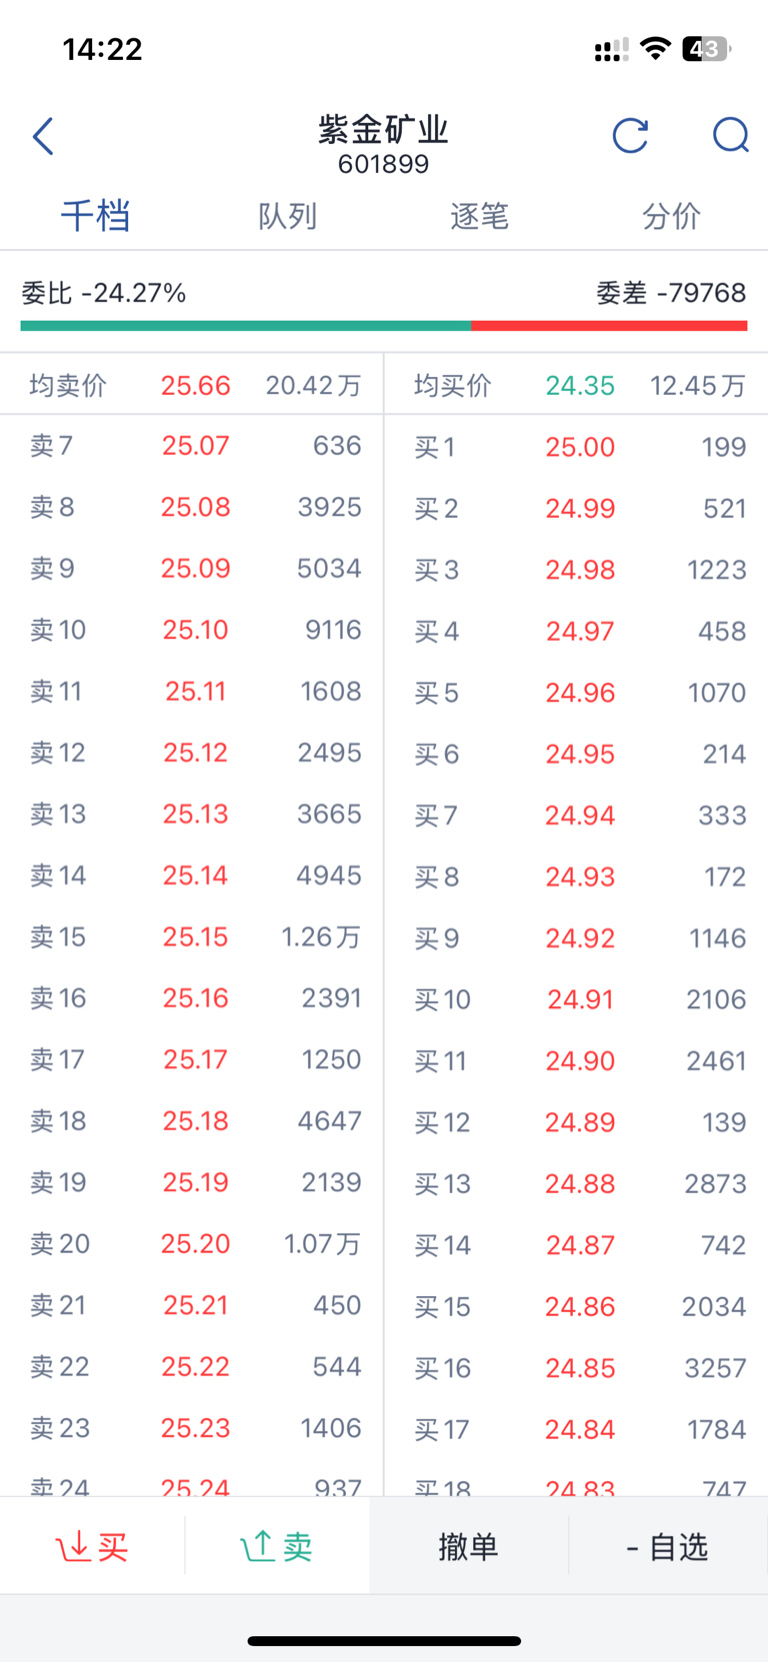This screenshot has height=1663, width=768.
Task: Select sell level 卖10 at 25.10
Action: coord(192,630)
